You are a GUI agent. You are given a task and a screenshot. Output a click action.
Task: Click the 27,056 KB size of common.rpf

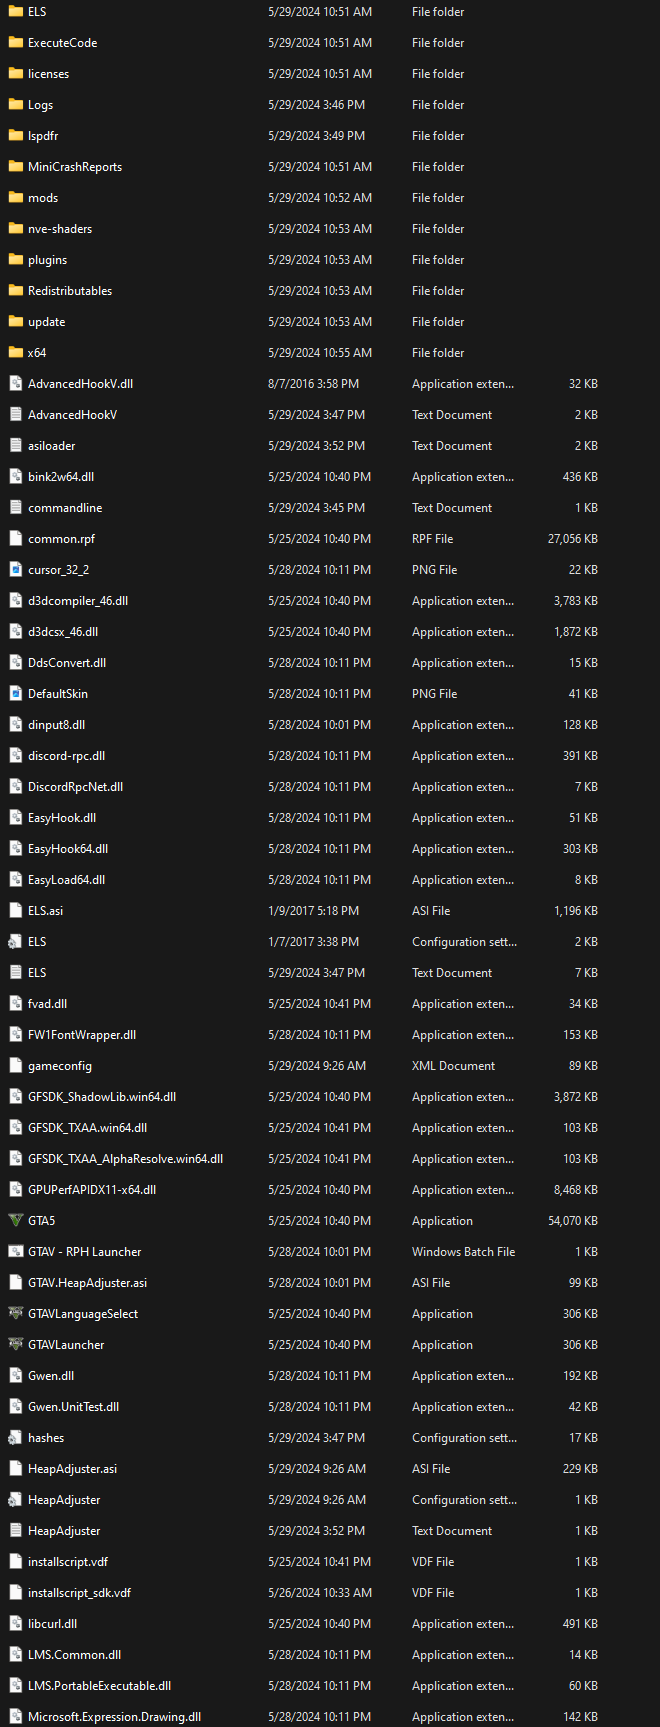click(573, 539)
